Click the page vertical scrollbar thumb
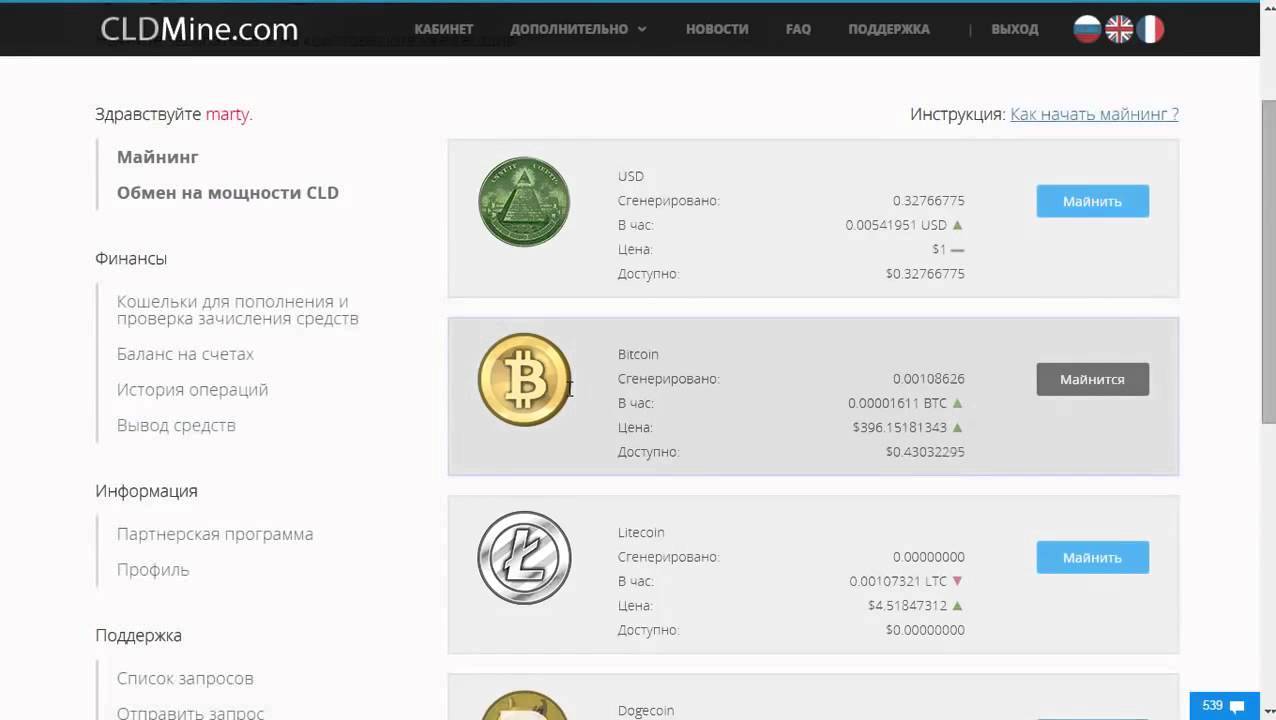This screenshot has height=720, width=1276. pos(1268,262)
